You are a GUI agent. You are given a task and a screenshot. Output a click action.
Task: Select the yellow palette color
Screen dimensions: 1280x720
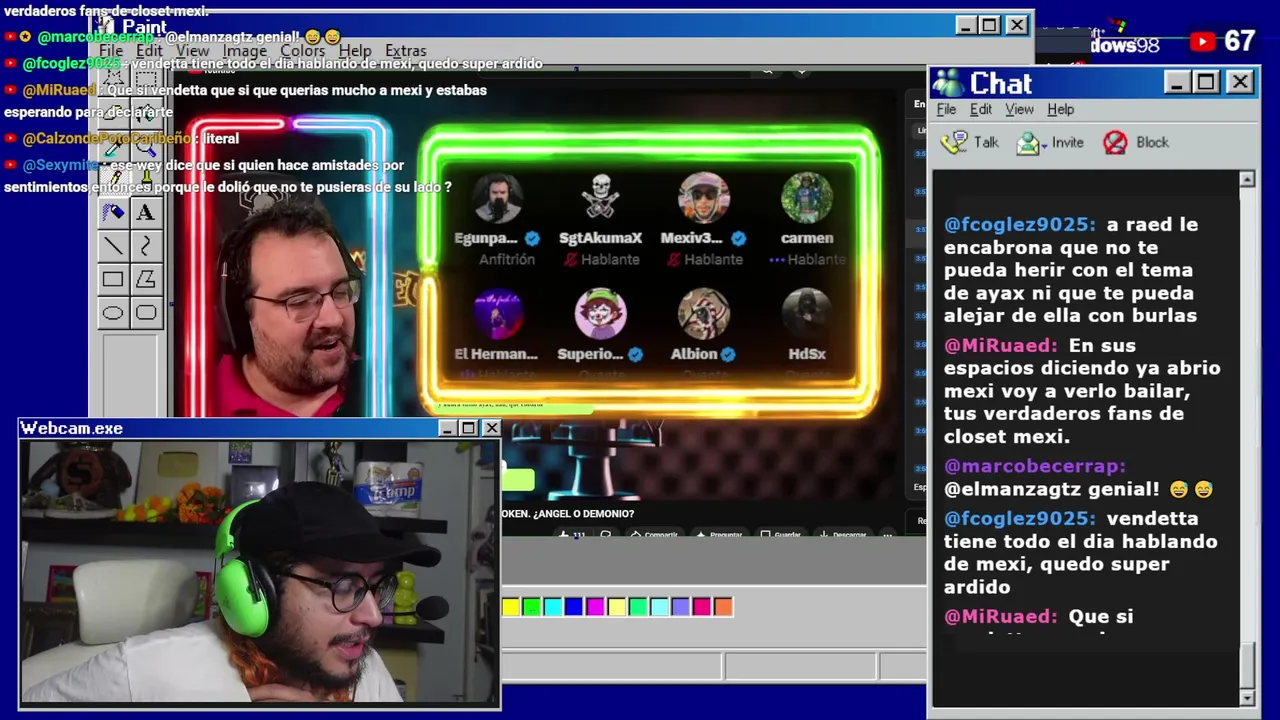click(x=510, y=606)
